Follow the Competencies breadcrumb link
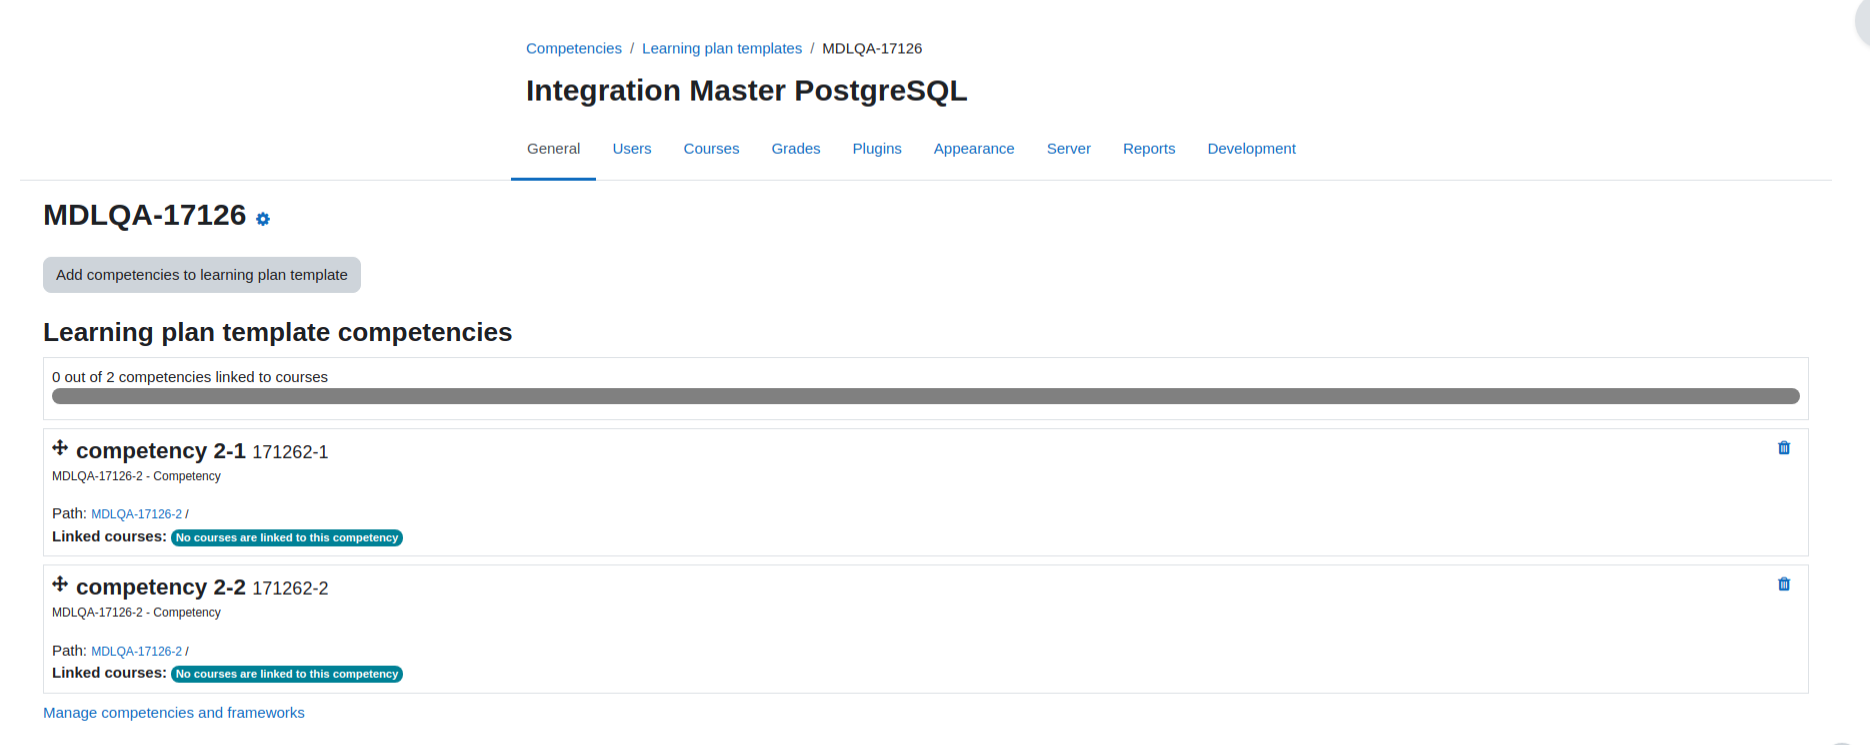Image resolution: width=1870 pixels, height=745 pixels. tap(574, 48)
